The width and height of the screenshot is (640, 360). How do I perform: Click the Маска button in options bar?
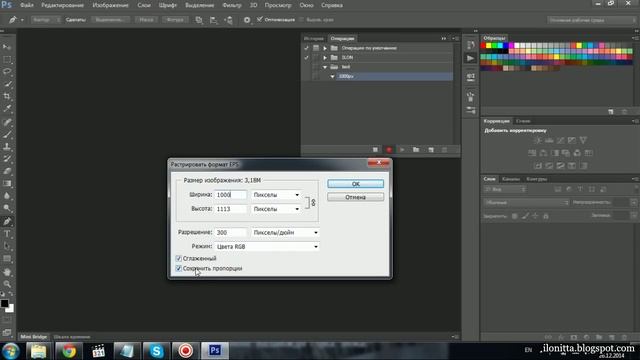(146, 20)
